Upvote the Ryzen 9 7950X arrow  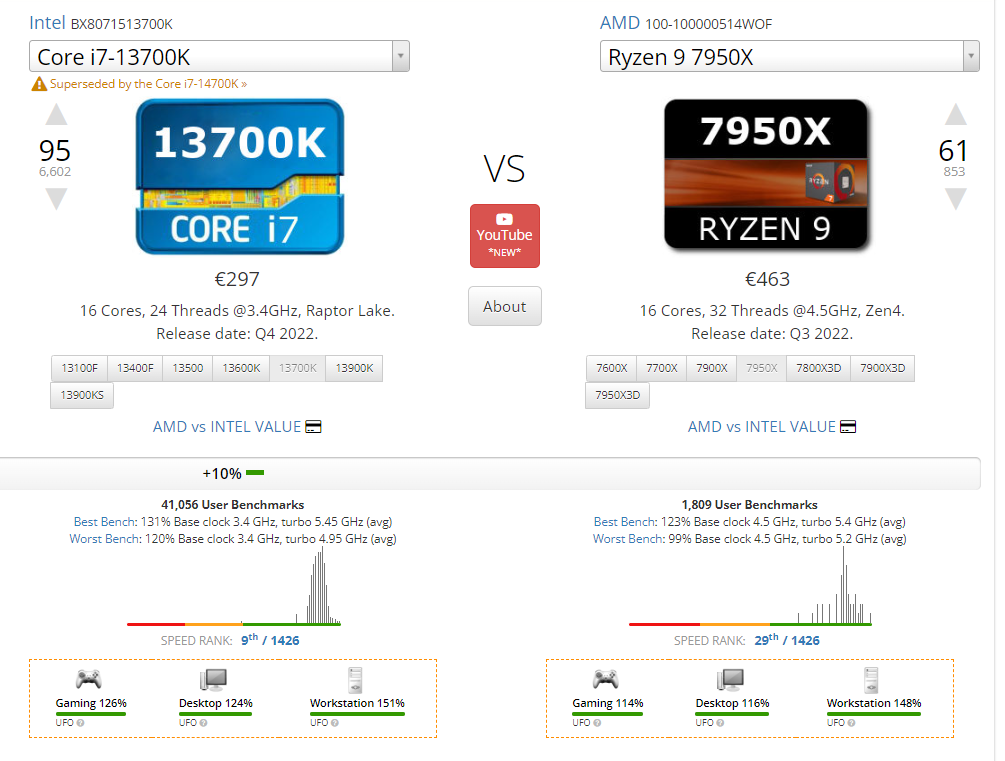(955, 114)
